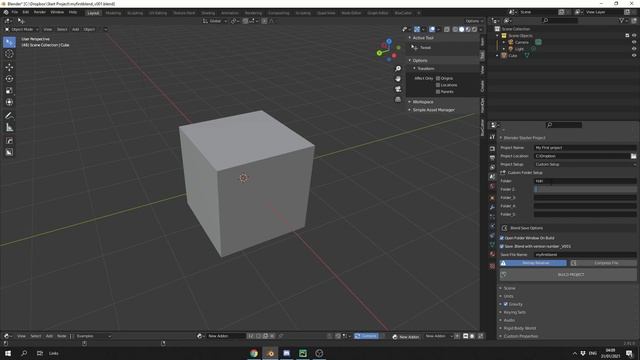Click the viewport Options button
This screenshot has width=640, height=360.
pyautogui.click(x=473, y=21)
